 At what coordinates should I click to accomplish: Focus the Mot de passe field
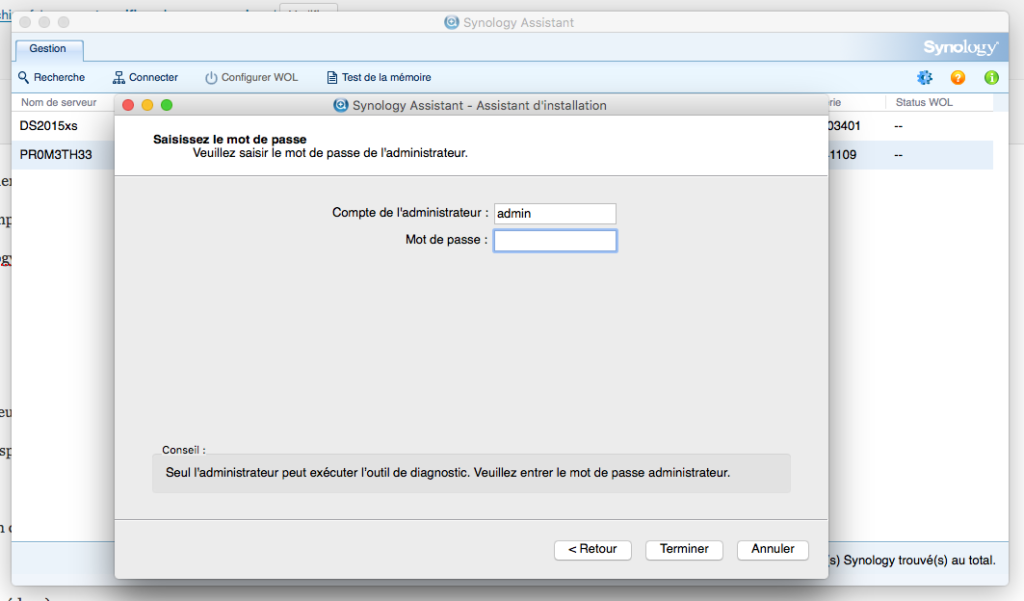(555, 240)
